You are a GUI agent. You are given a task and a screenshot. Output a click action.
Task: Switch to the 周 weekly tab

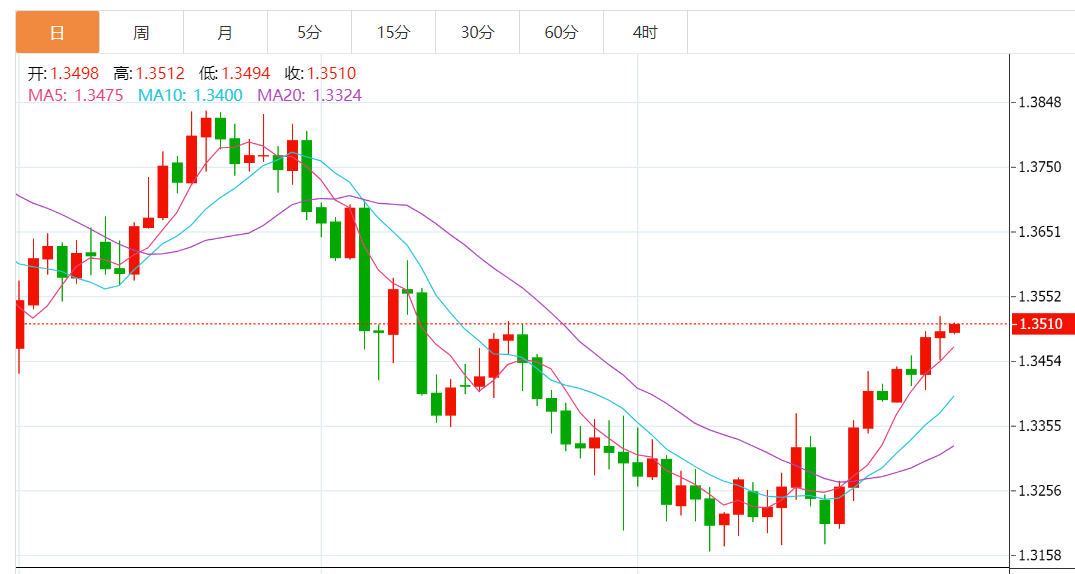pyautogui.click(x=141, y=33)
